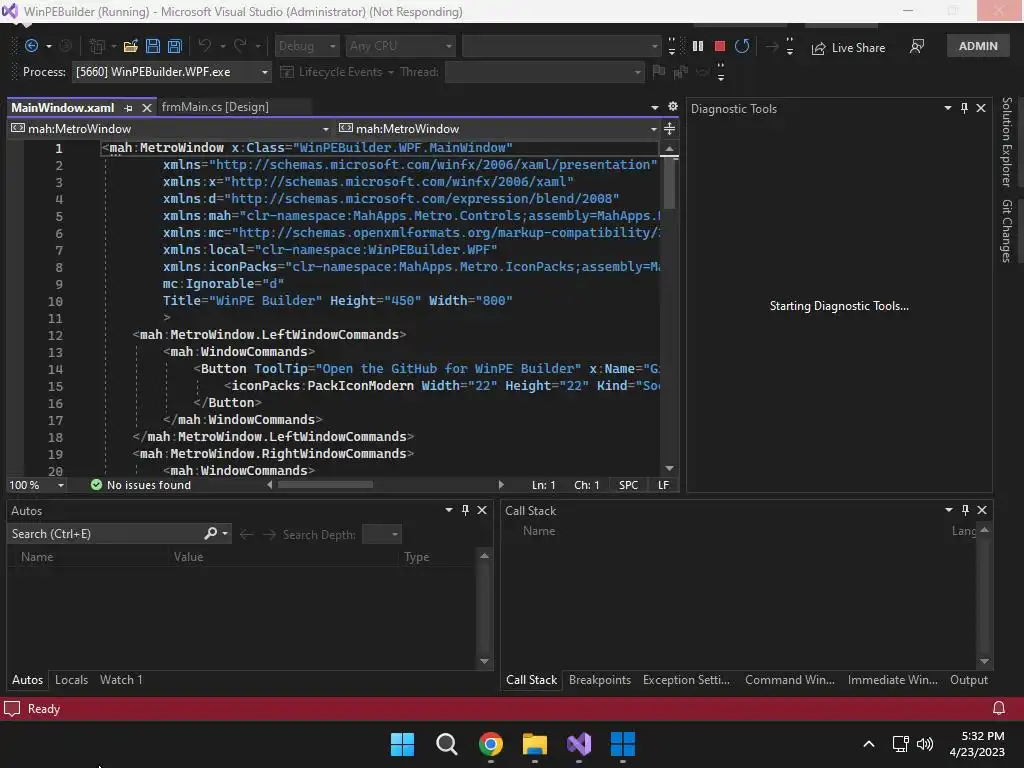The width and height of the screenshot is (1024, 768).
Task: Click the split editor icon
Action: click(669, 129)
